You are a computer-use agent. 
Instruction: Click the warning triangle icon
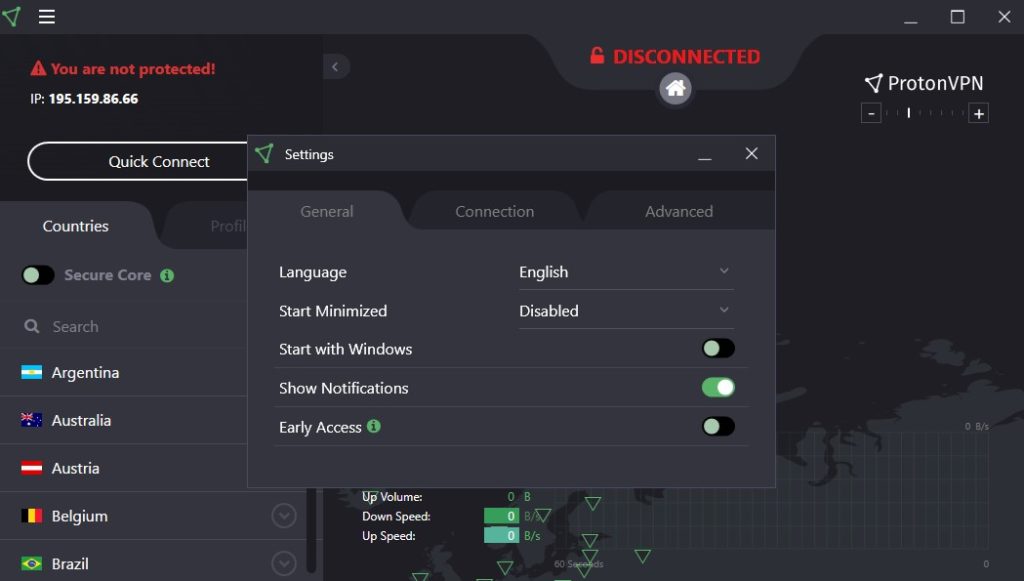point(38,69)
